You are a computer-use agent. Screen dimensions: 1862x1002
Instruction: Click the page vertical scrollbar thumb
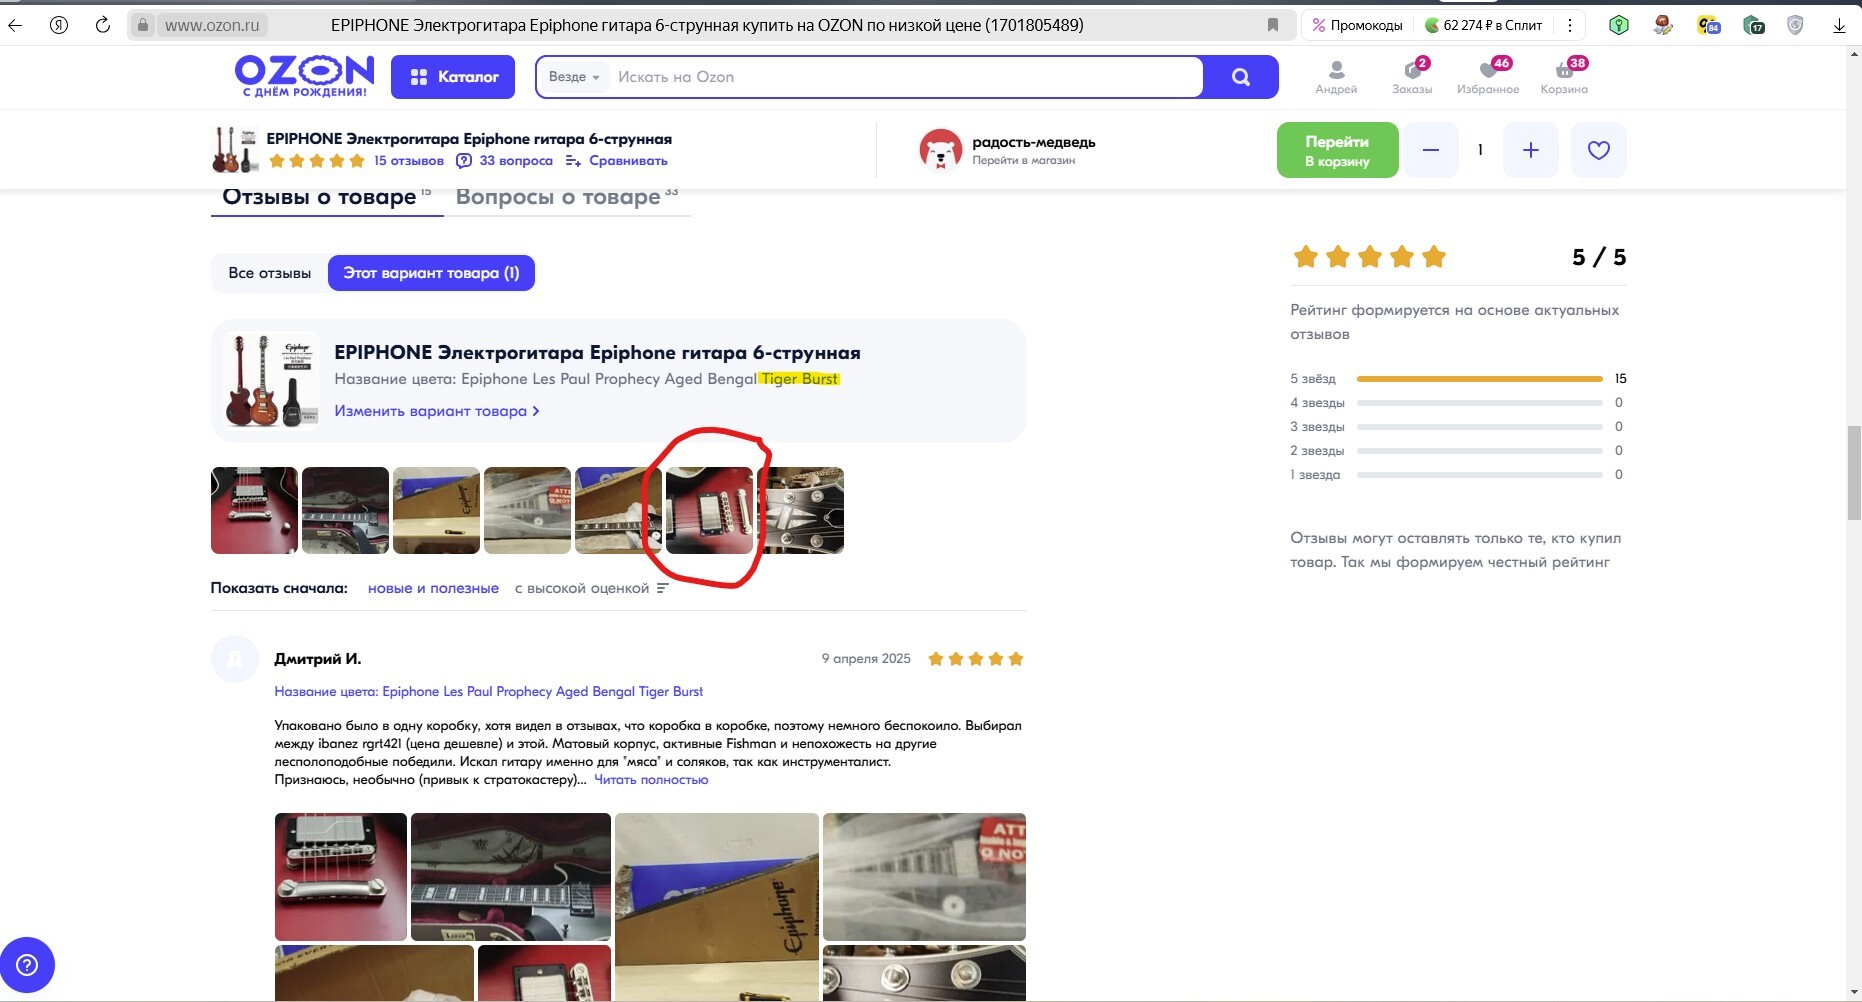pos(1854,473)
